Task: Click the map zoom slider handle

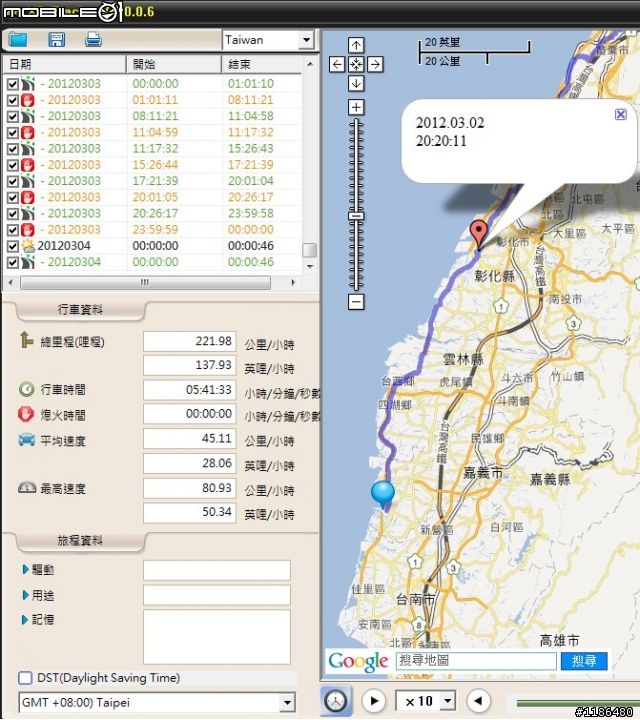Action: tap(356, 215)
